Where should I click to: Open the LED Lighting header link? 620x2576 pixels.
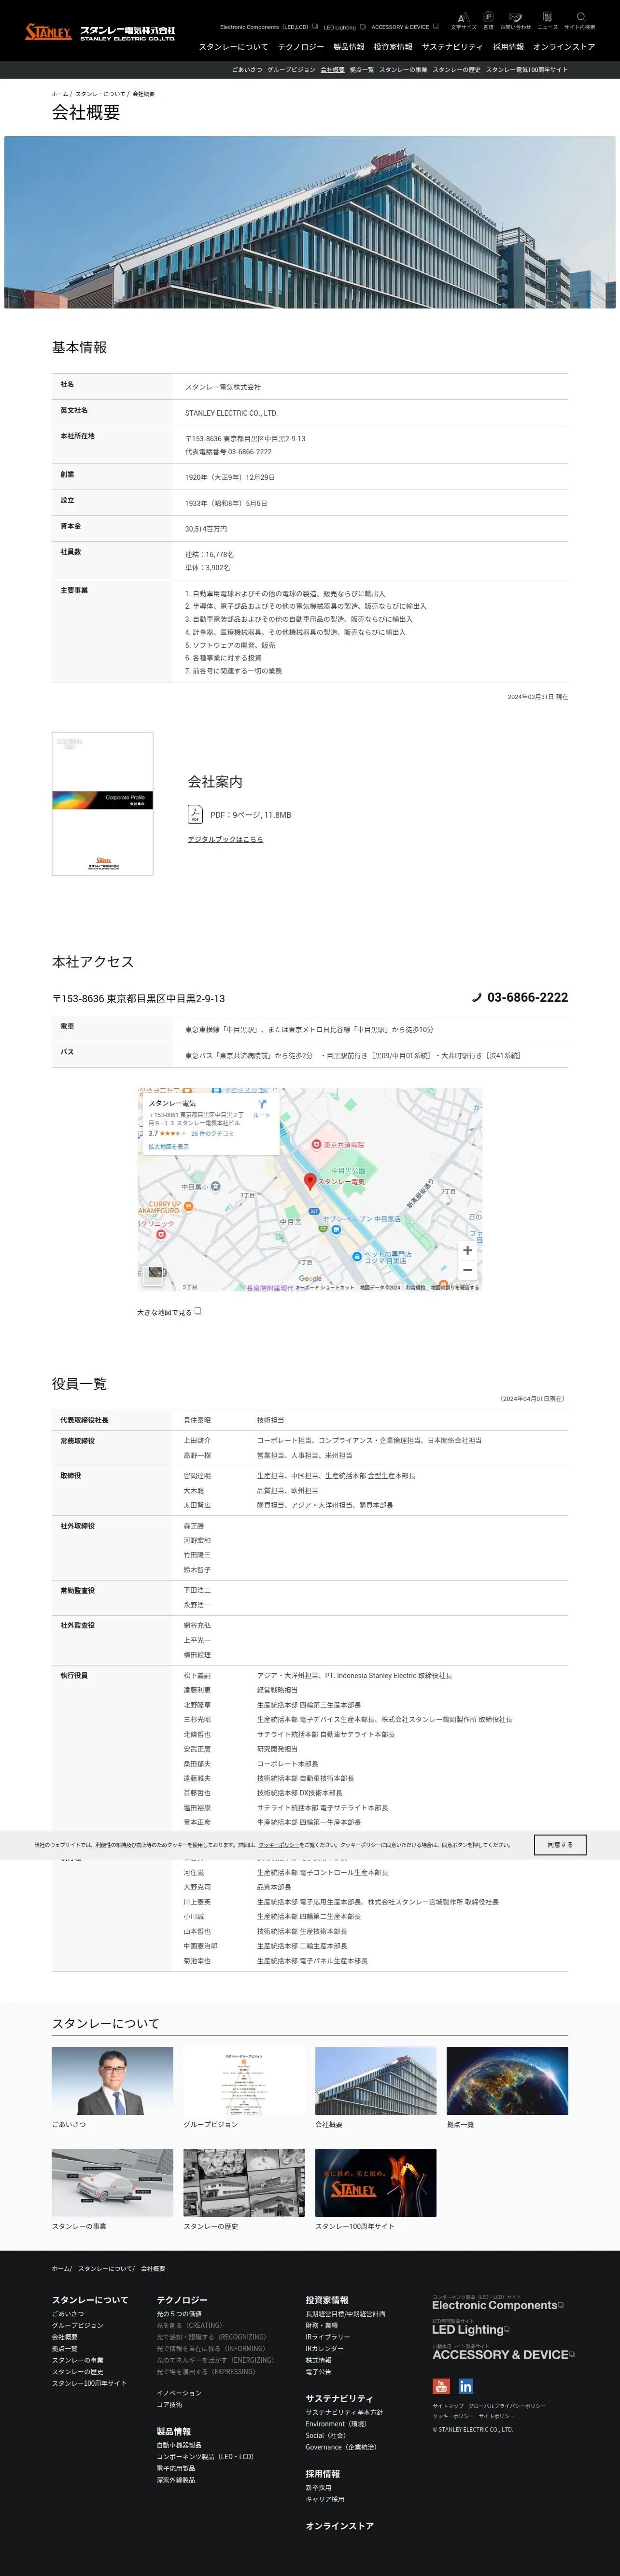point(344,27)
